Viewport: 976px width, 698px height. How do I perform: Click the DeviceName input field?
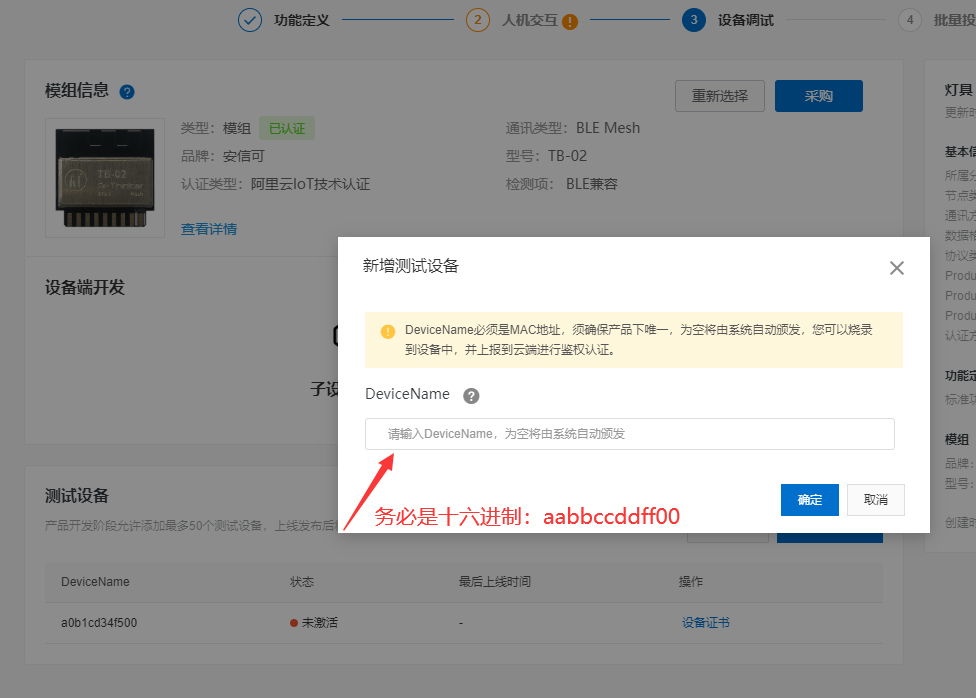[629, 433]
